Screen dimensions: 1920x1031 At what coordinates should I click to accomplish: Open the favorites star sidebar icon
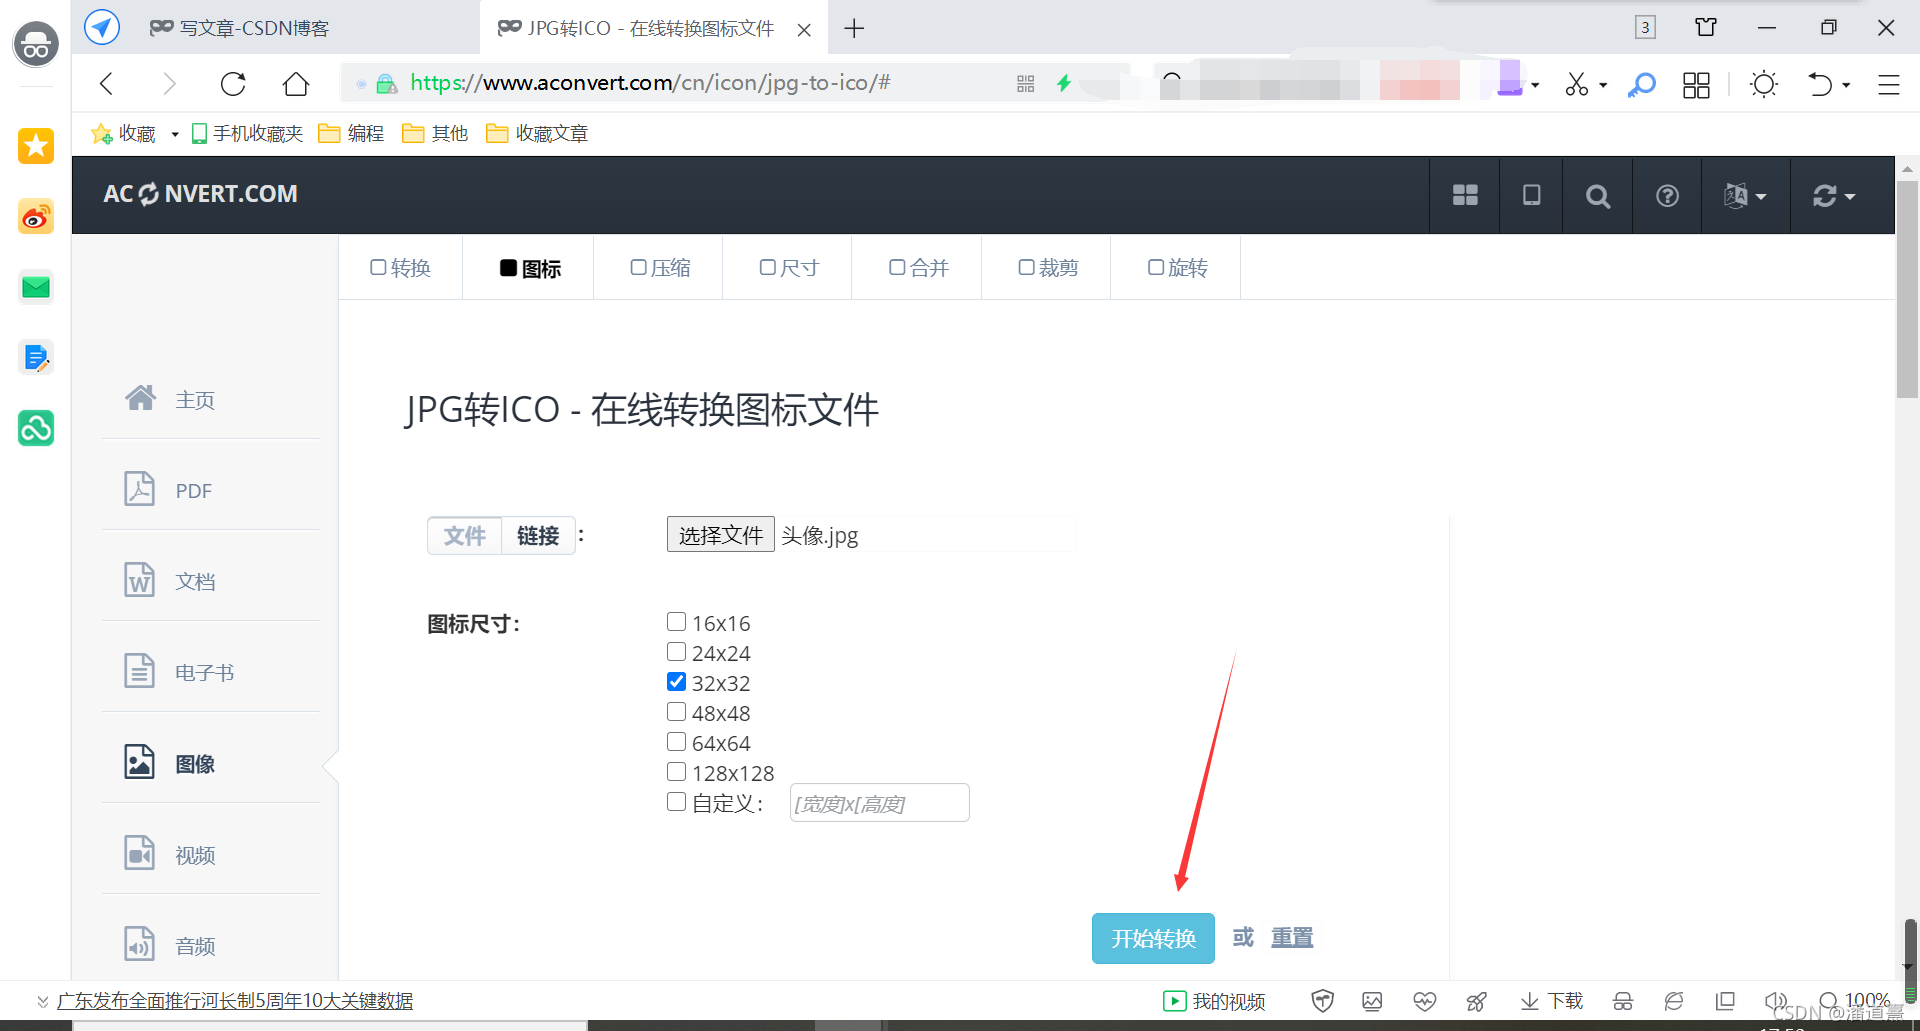36,146
